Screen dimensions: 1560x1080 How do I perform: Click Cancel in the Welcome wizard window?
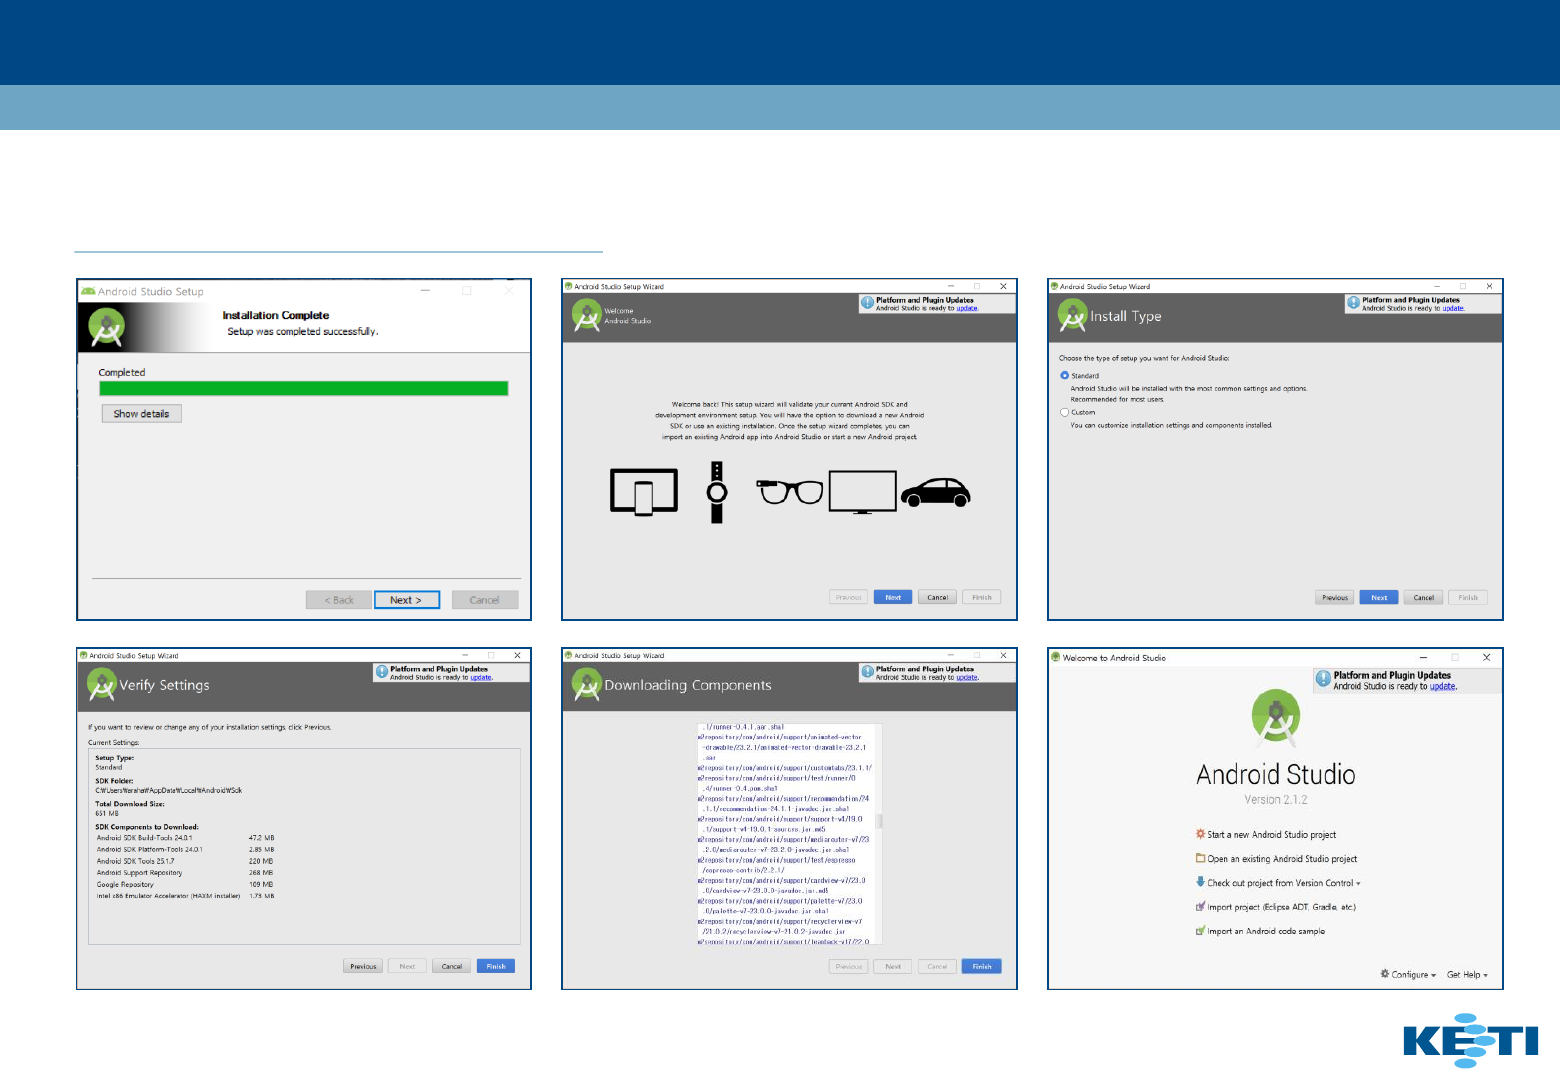(x=937, y=597)
